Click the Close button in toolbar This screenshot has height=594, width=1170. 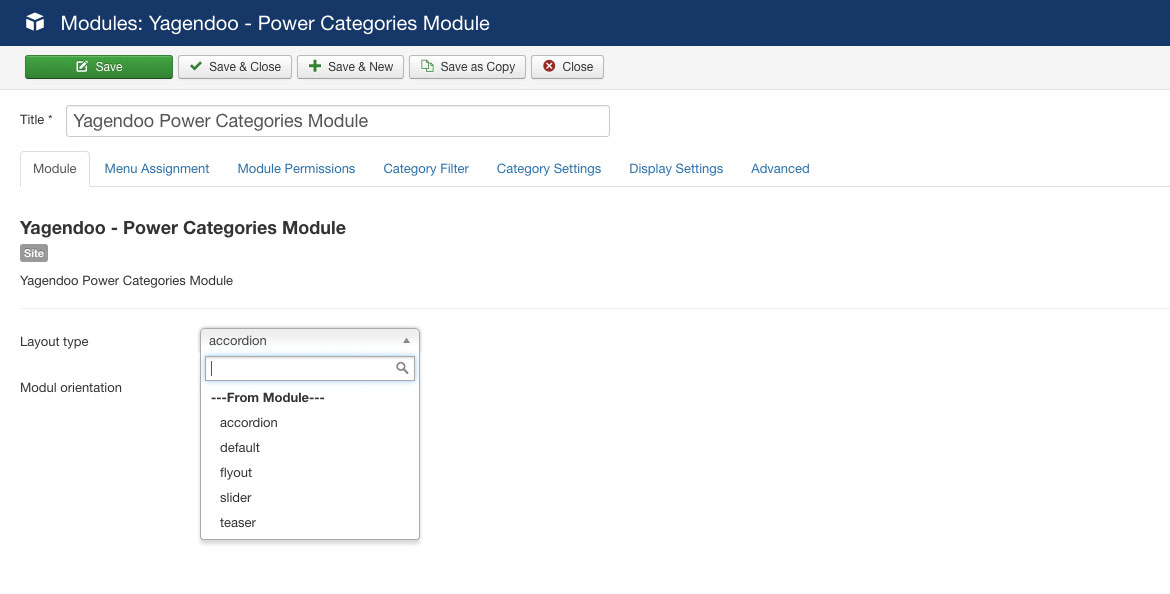click(x=567, y=66)
